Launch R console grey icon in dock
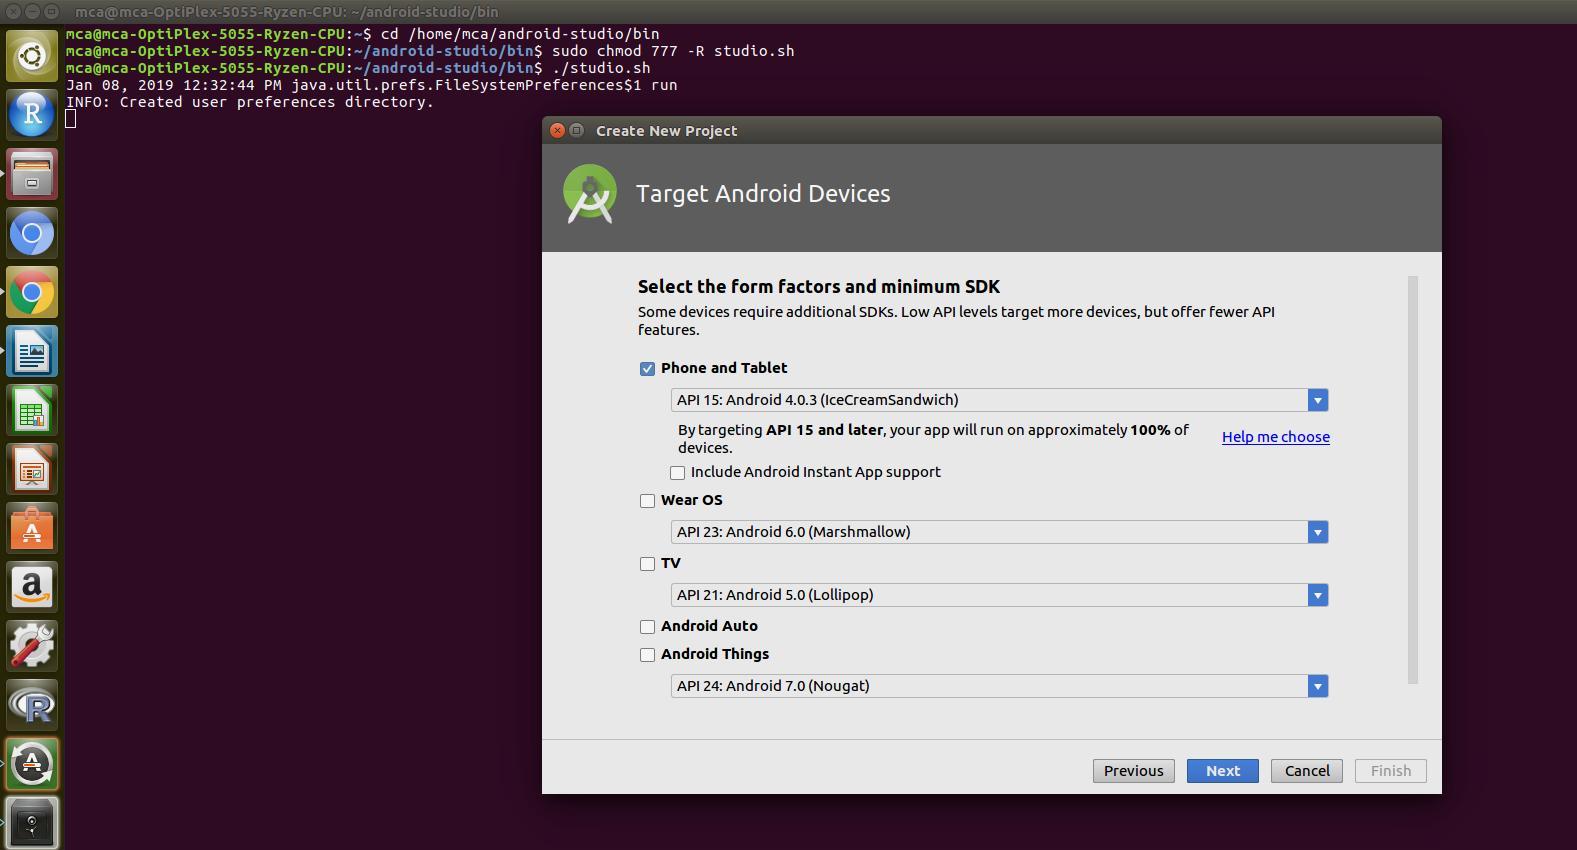Viewport: 1577px width, 850px height. (32, 705)
